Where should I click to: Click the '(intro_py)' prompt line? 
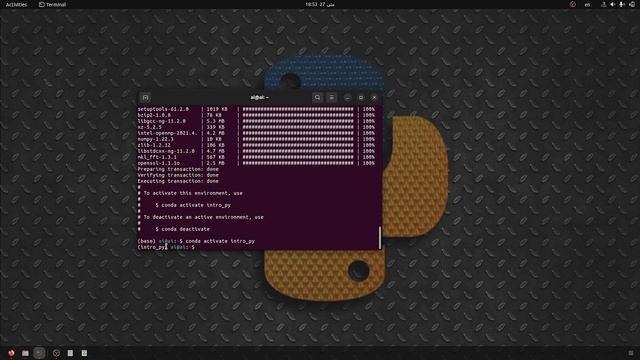pyautogui.click(x=166, y=247)
